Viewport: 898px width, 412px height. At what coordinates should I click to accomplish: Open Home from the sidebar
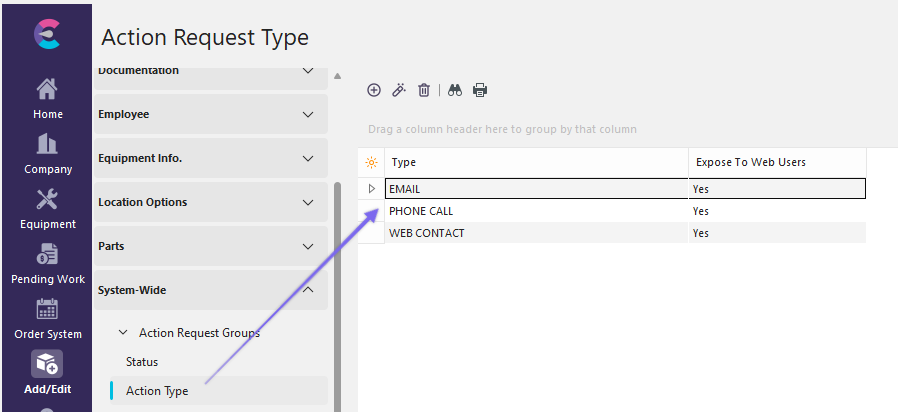coord(47,99)
